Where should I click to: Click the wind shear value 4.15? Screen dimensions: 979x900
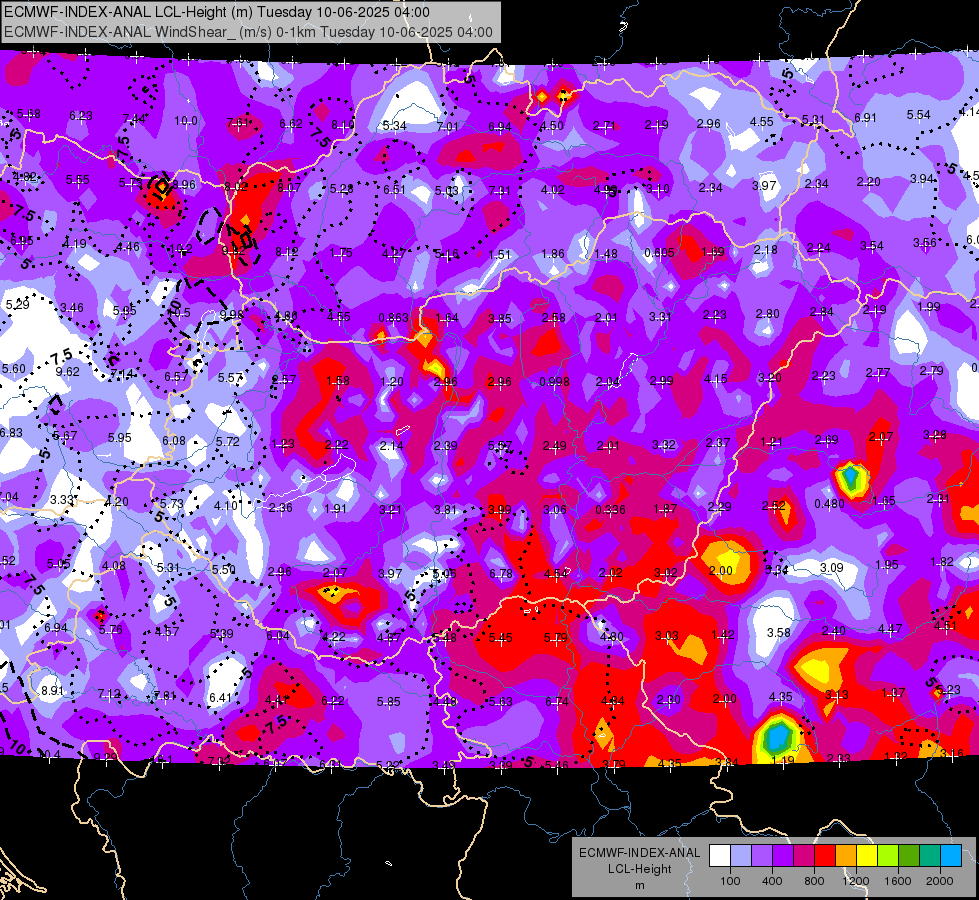click(x=716, y=378)
